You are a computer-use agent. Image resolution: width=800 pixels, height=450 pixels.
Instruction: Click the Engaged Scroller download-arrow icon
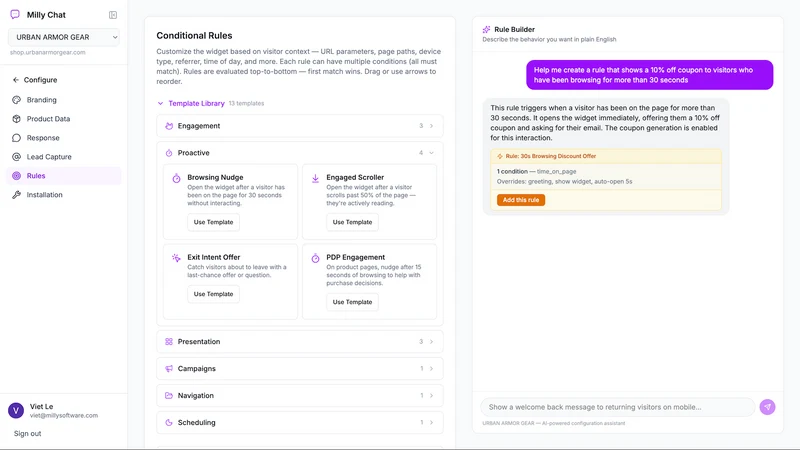point(315,178)
